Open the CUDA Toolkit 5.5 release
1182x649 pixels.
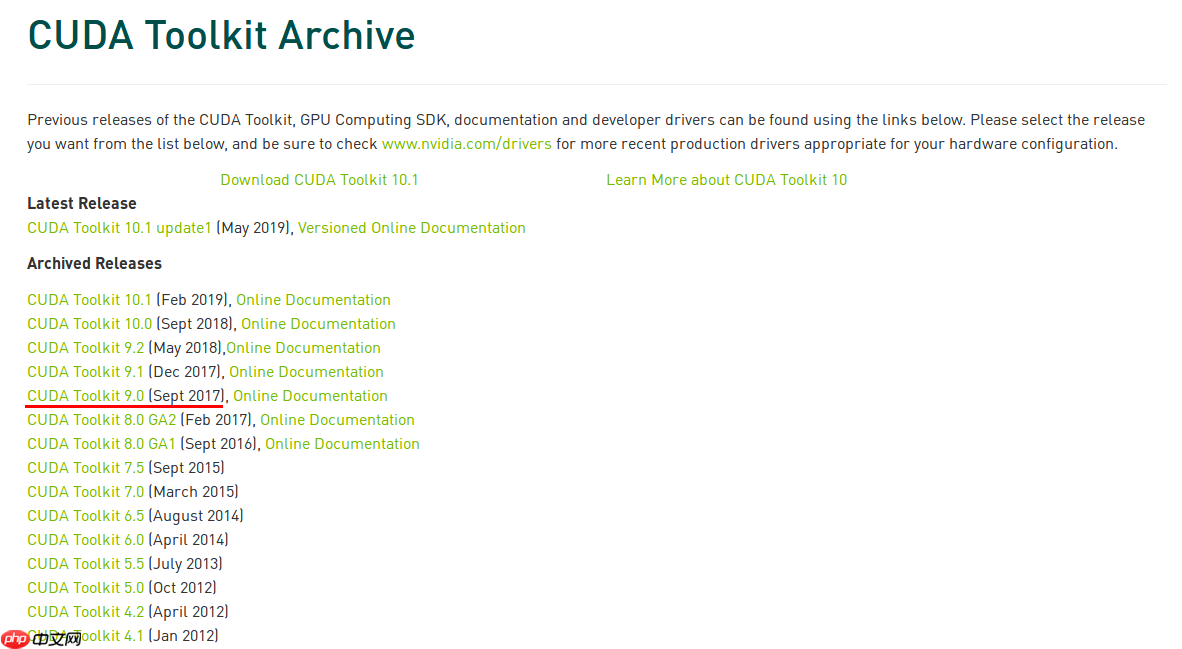click(85, 564)
